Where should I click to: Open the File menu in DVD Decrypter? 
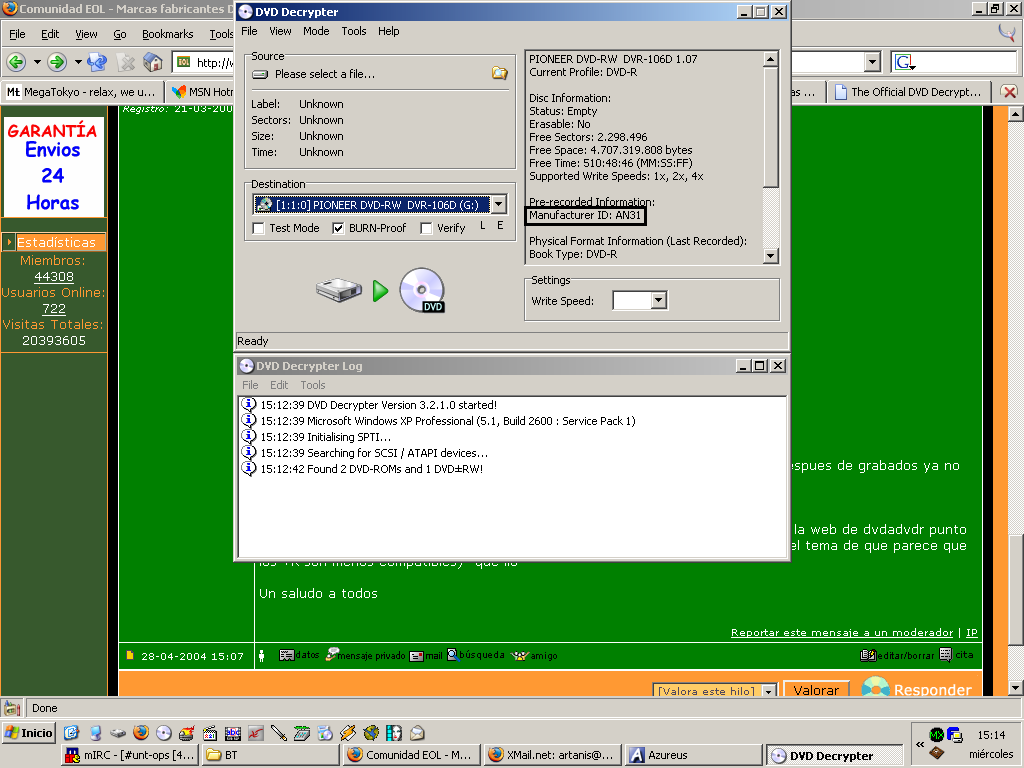(249, 31)
